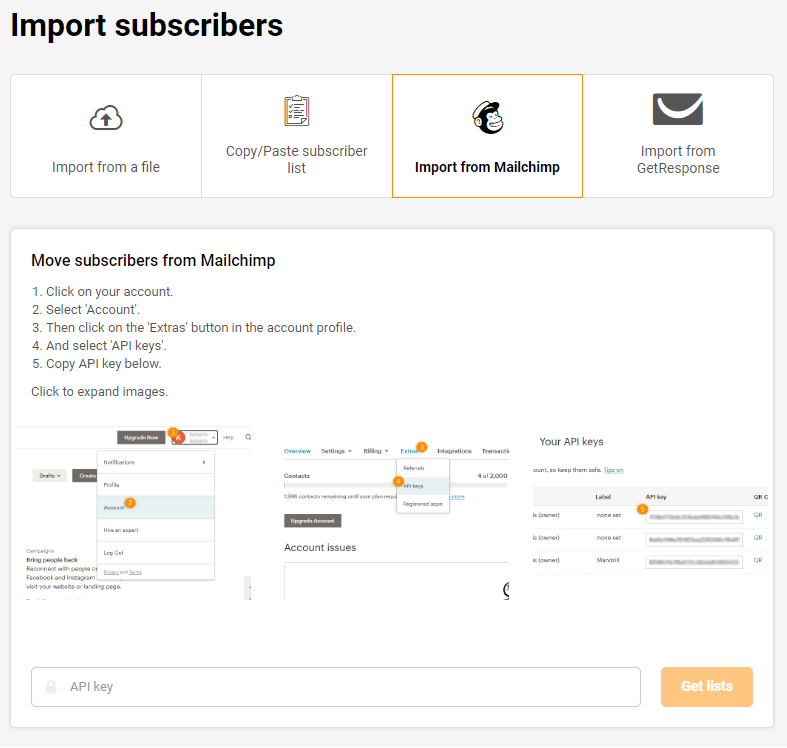Click orange step 2 marker near Account
This screenshot has width=787, height=748.
pyautogui.click(x=130, y=503)
